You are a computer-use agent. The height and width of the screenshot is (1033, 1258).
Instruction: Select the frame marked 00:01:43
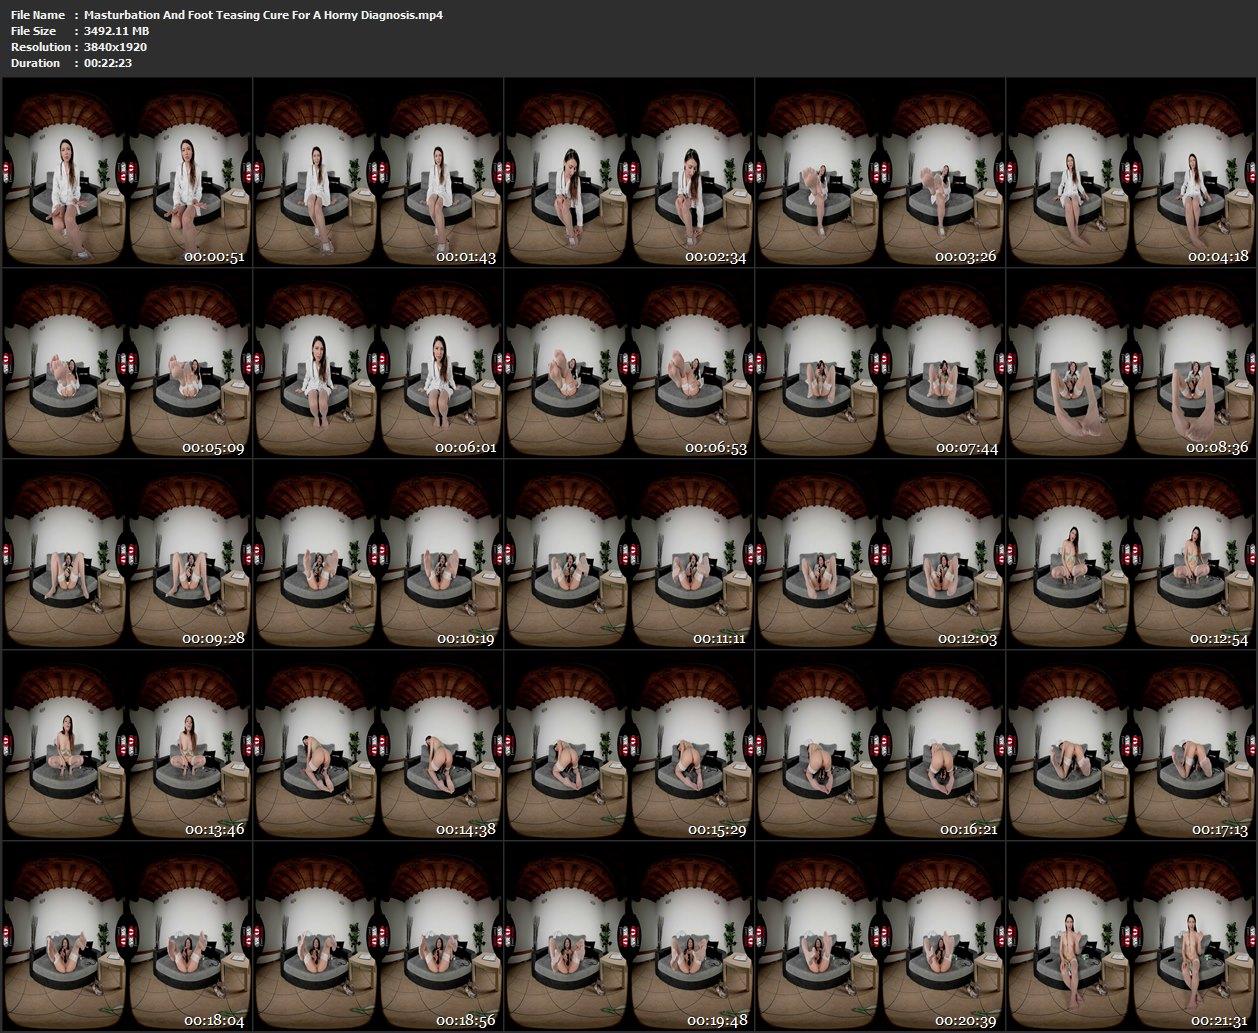pyautogui.click(x=377, y=172)
